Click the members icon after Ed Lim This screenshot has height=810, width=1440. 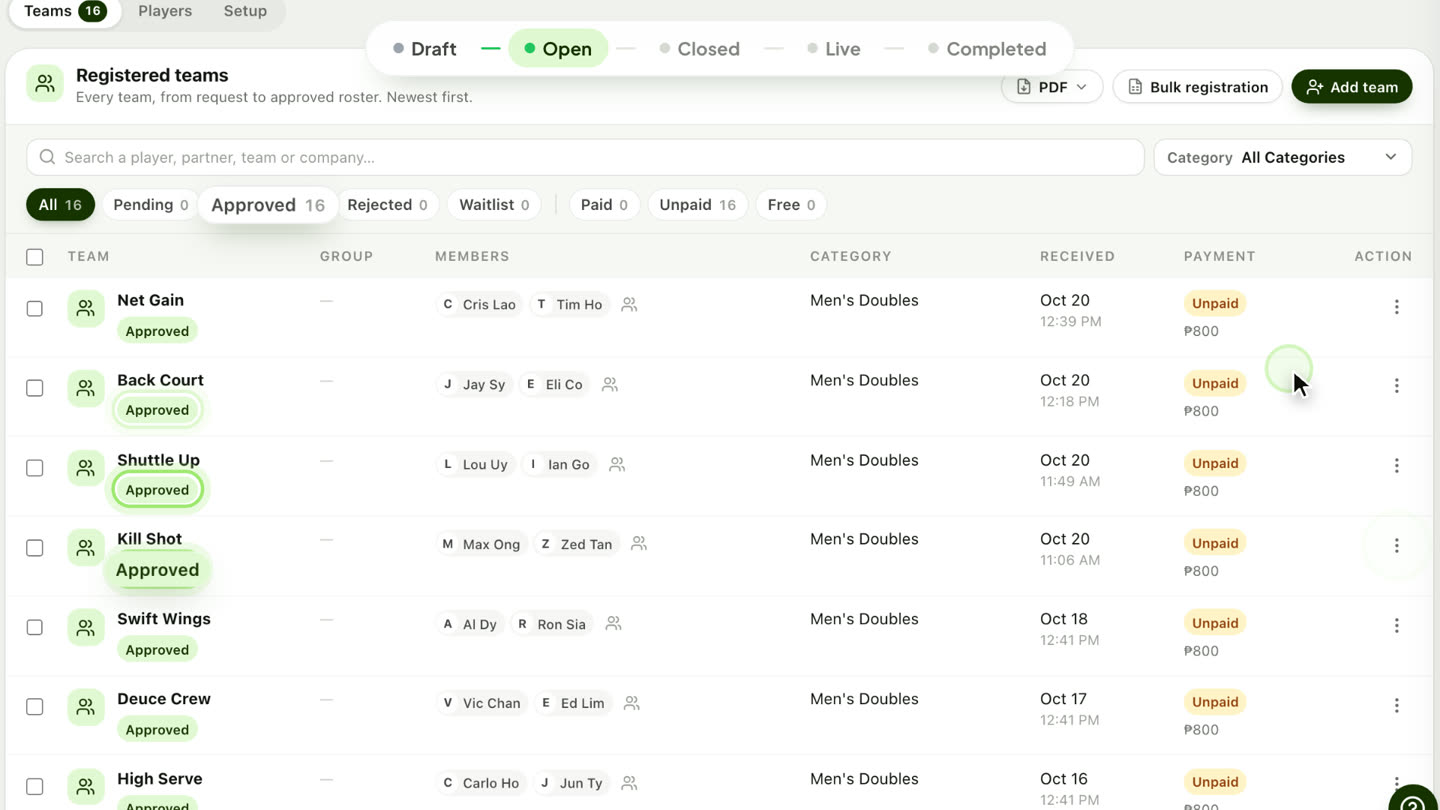point(632,703)
